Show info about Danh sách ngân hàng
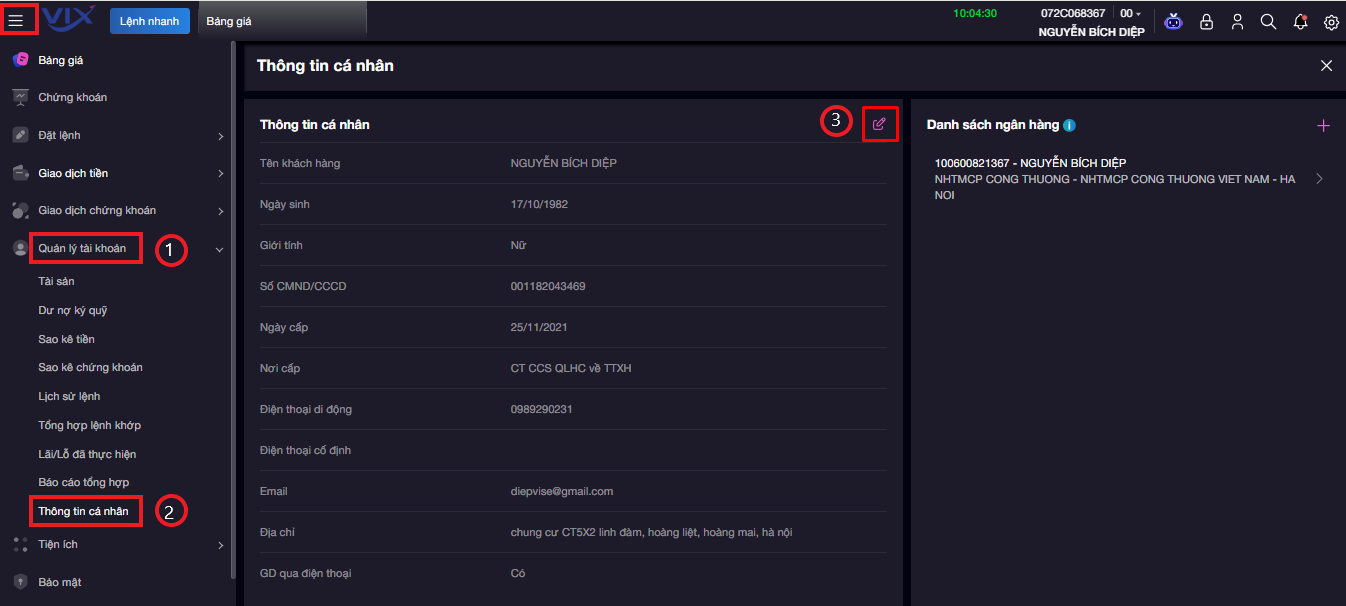 coord(1069,125)
